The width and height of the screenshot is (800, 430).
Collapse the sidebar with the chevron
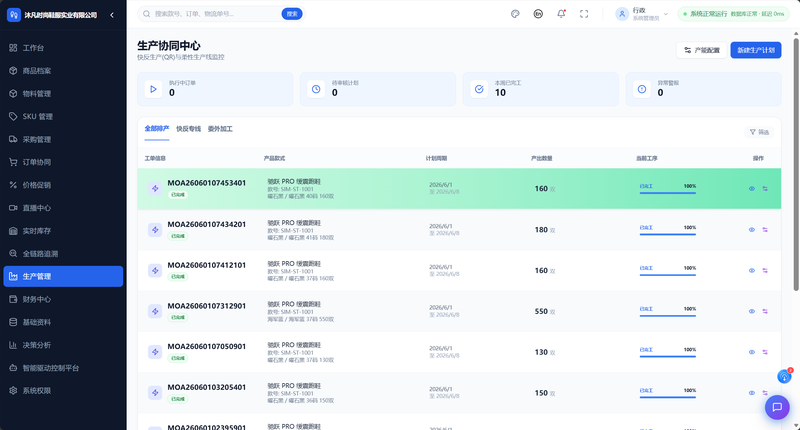[x=112, y=15]
